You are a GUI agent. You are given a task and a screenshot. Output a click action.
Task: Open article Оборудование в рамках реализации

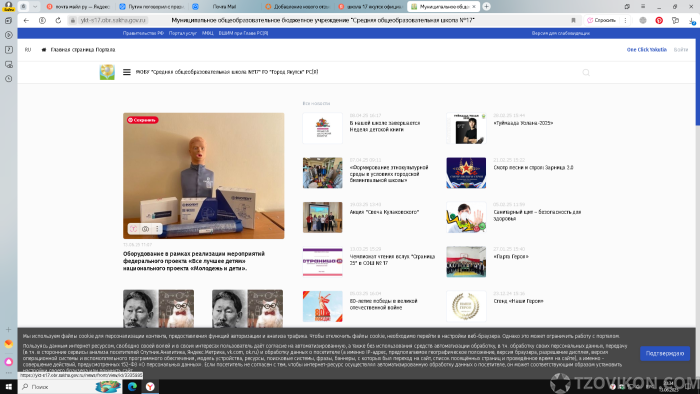194,261
